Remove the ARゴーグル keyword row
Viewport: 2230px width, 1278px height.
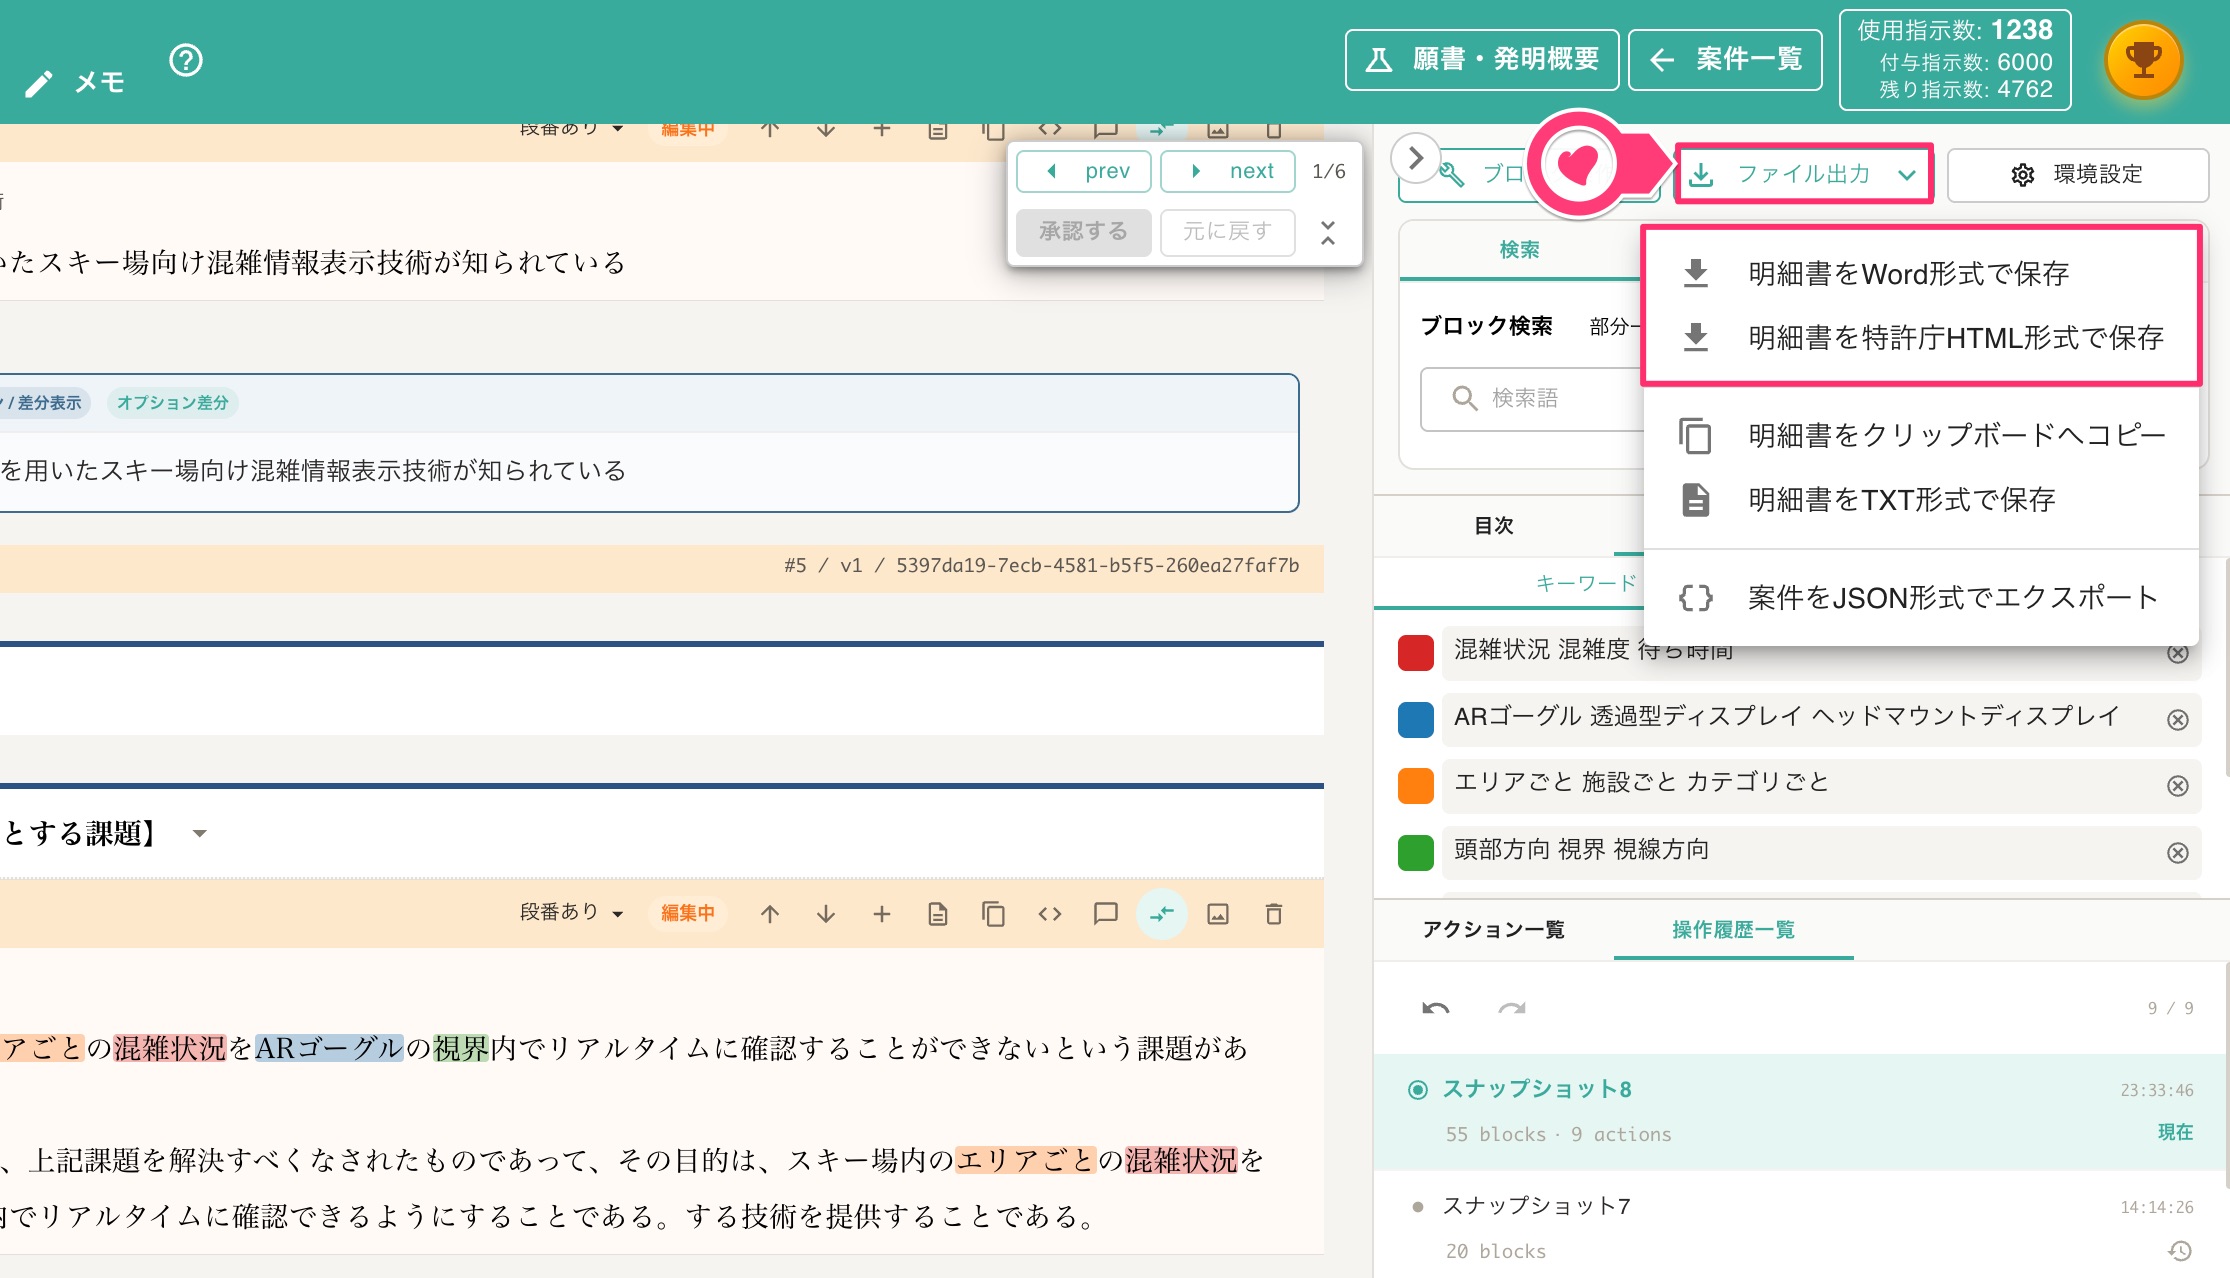coord(2178,720)
